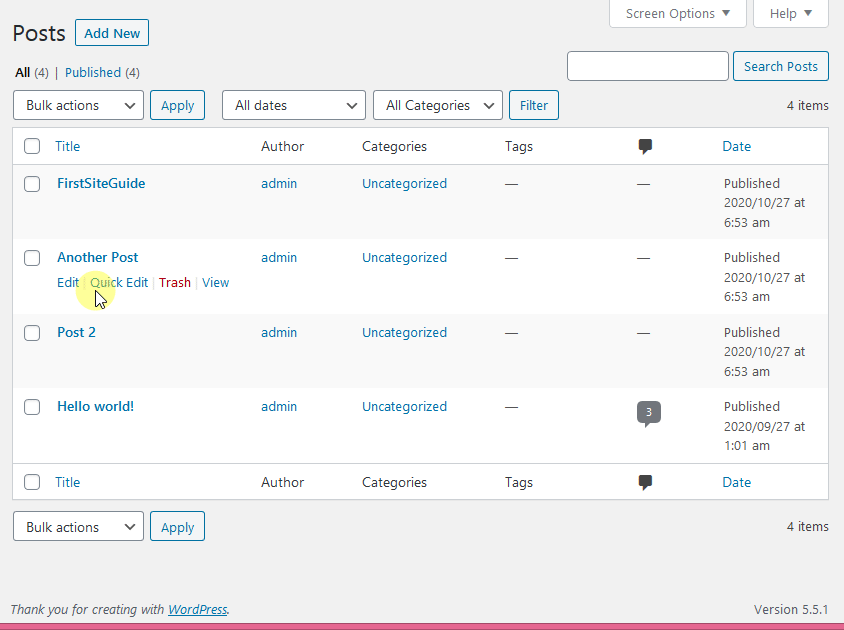Open the 3 comments on Hello world!
Screen dimensions: 844x630
(x=648, y=411)
